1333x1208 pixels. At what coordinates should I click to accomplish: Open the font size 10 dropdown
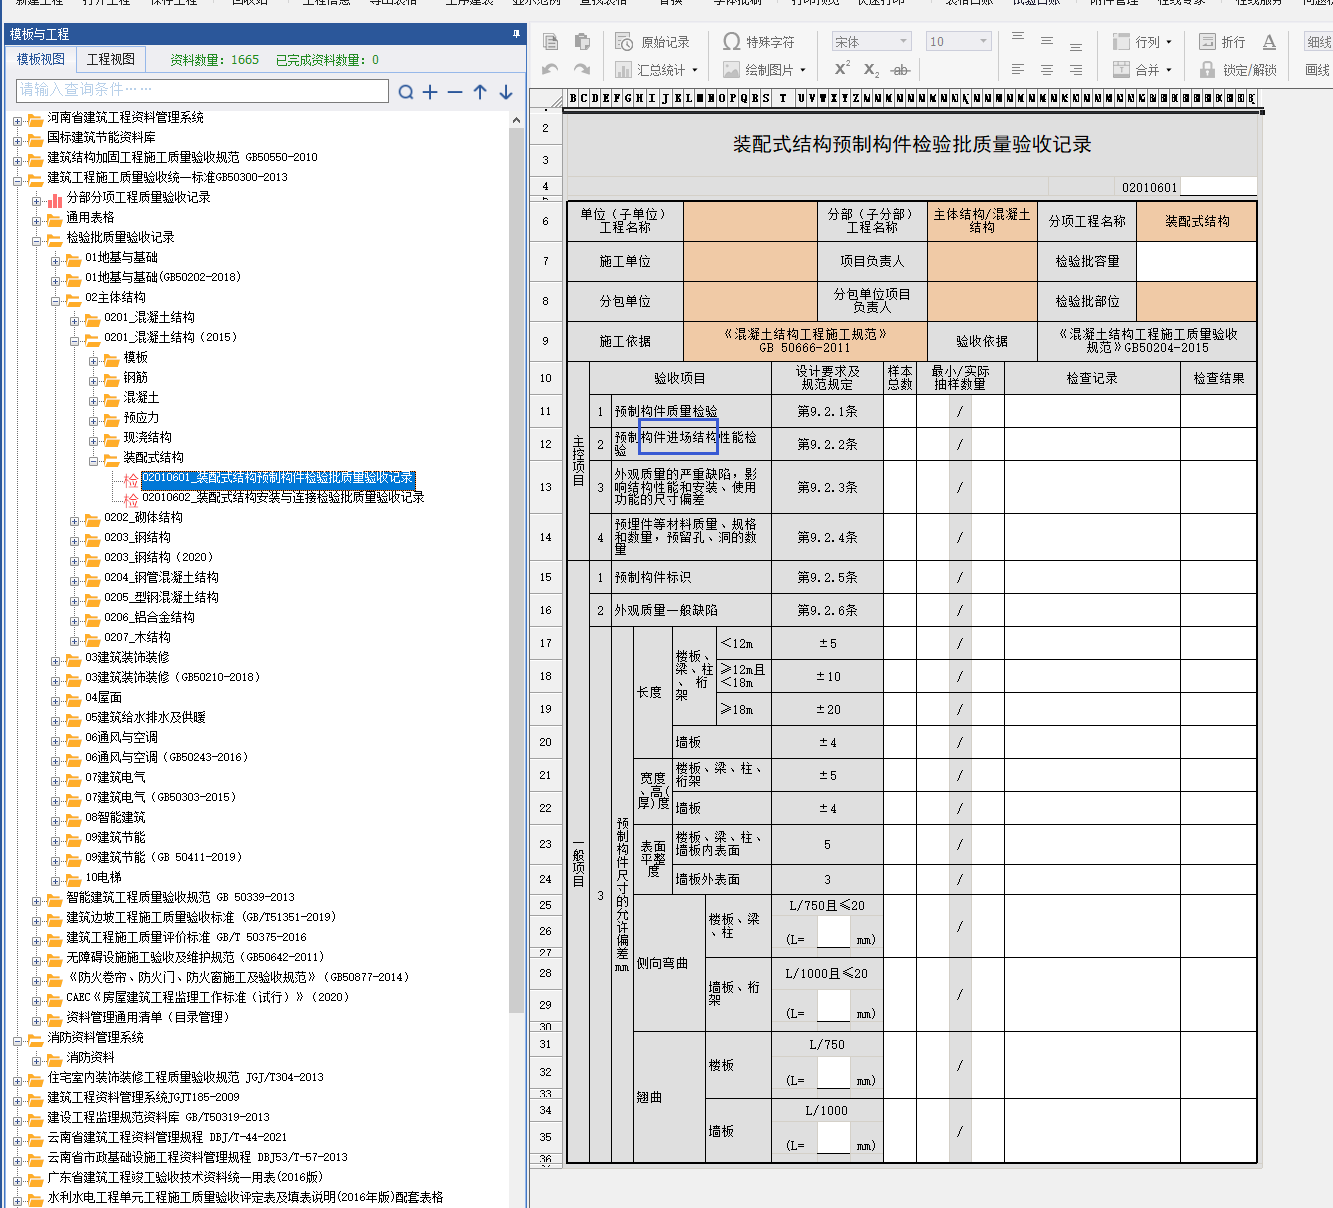(958, 42)
